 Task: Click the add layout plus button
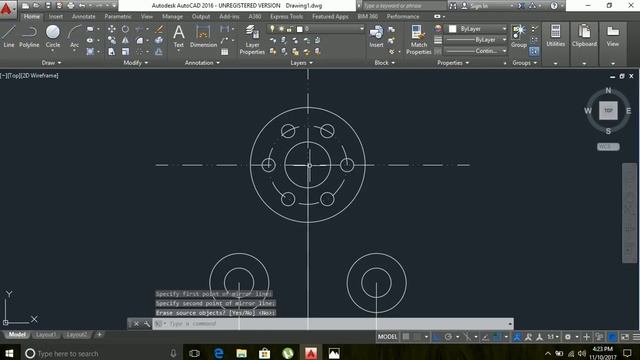coord(99,335)
